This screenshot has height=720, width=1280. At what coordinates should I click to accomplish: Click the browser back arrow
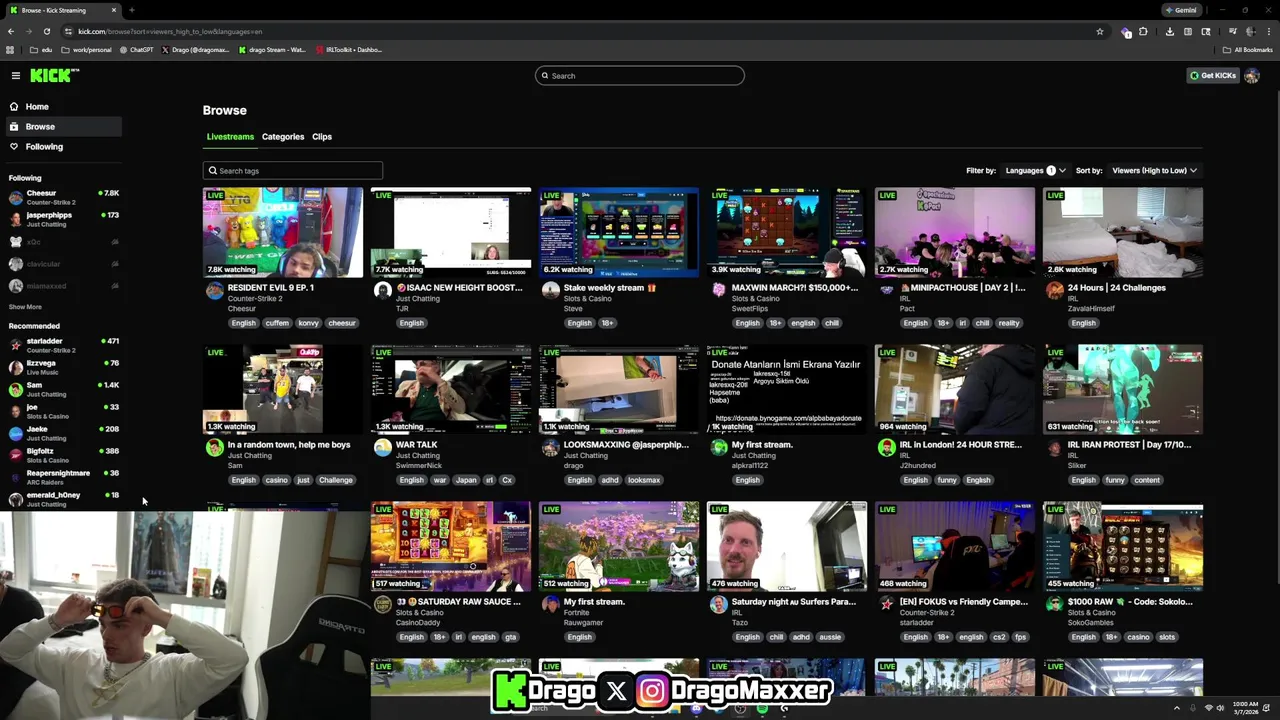(11, 31)
